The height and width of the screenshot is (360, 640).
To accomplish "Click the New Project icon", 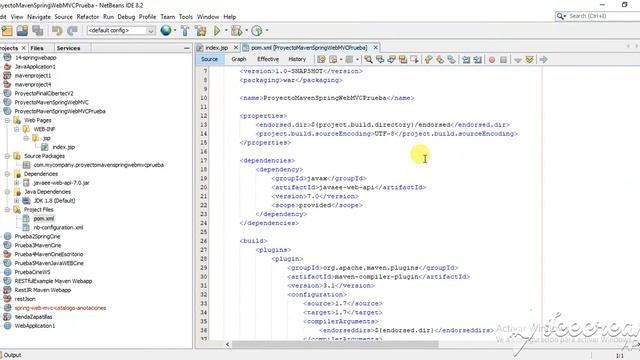I will pos(7,31).
